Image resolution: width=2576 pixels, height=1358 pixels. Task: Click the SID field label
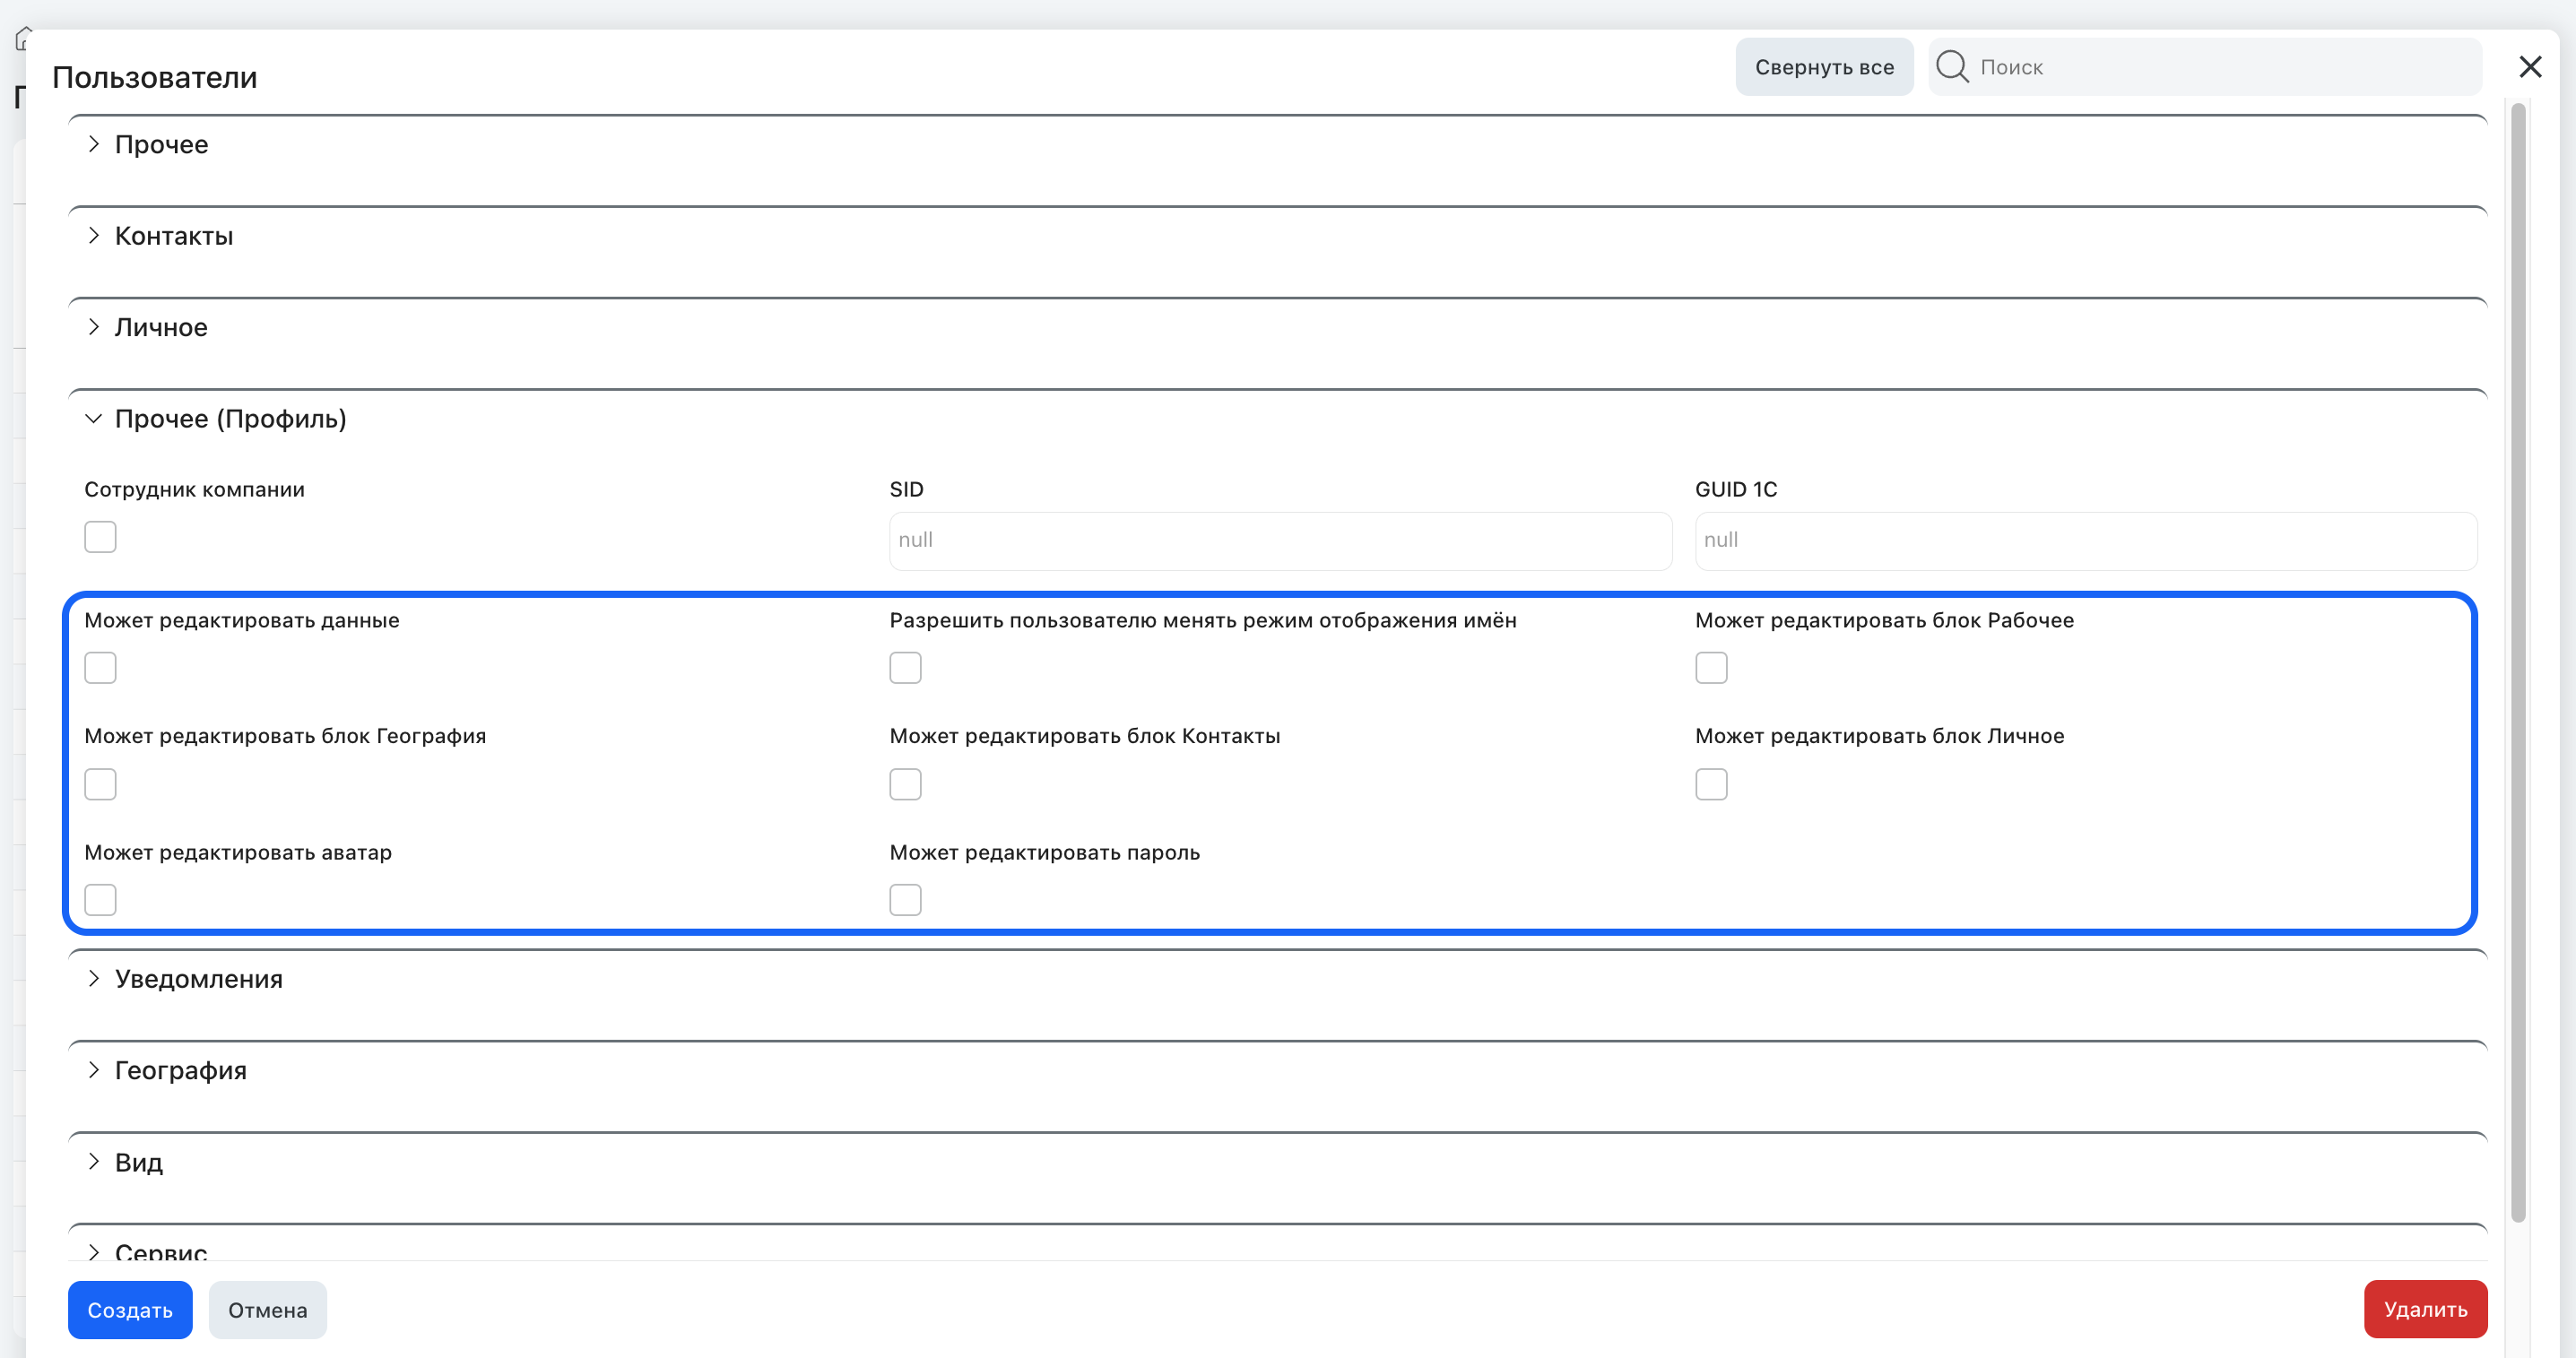click(906, 489)
